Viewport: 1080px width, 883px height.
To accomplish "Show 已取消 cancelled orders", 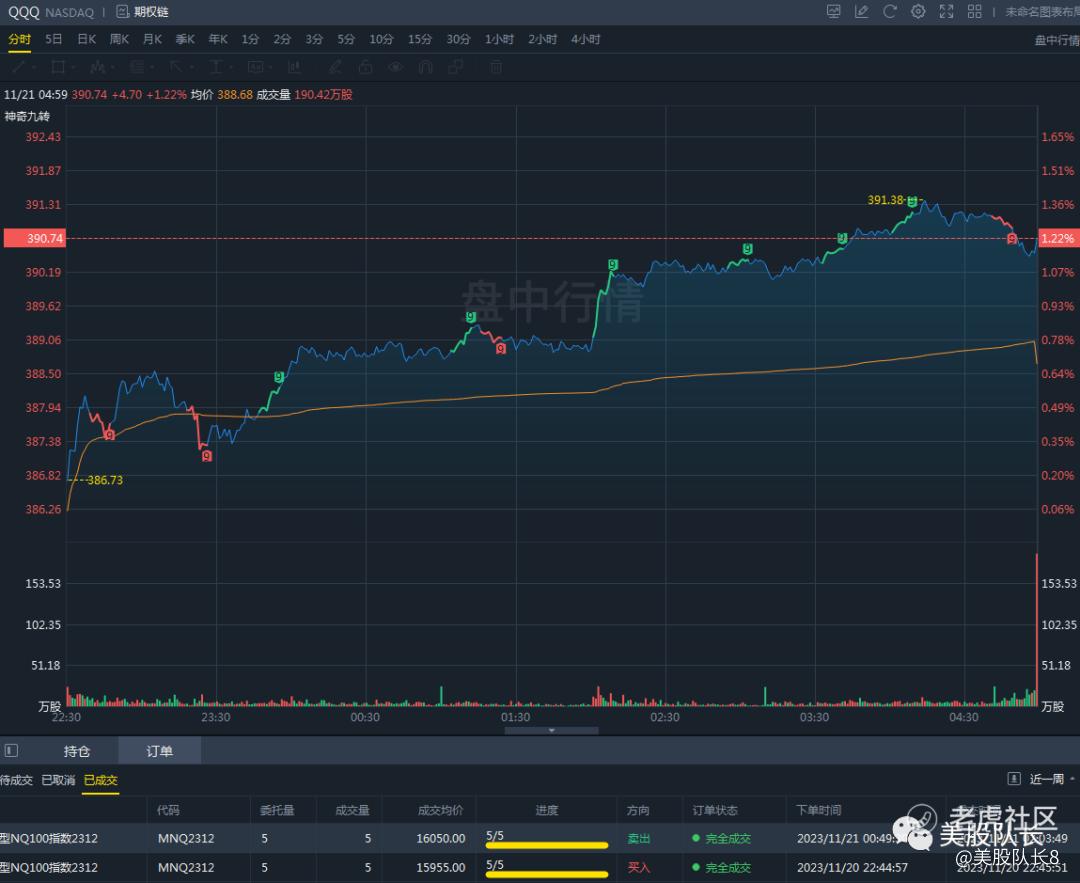I will 59,780.
